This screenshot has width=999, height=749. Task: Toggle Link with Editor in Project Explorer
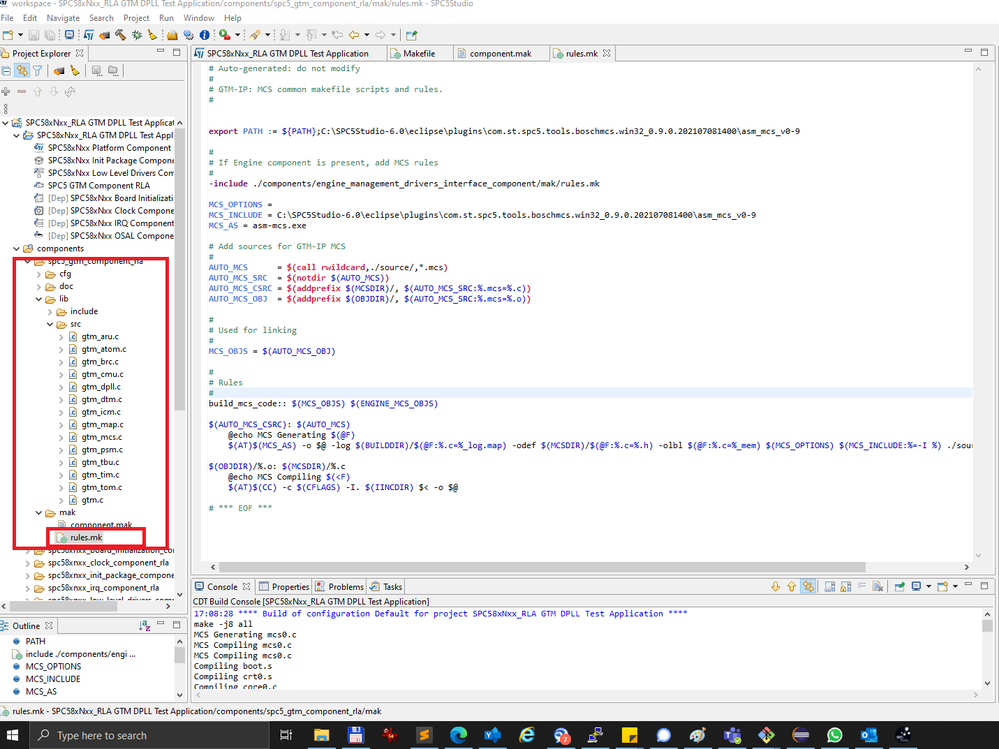22,71
